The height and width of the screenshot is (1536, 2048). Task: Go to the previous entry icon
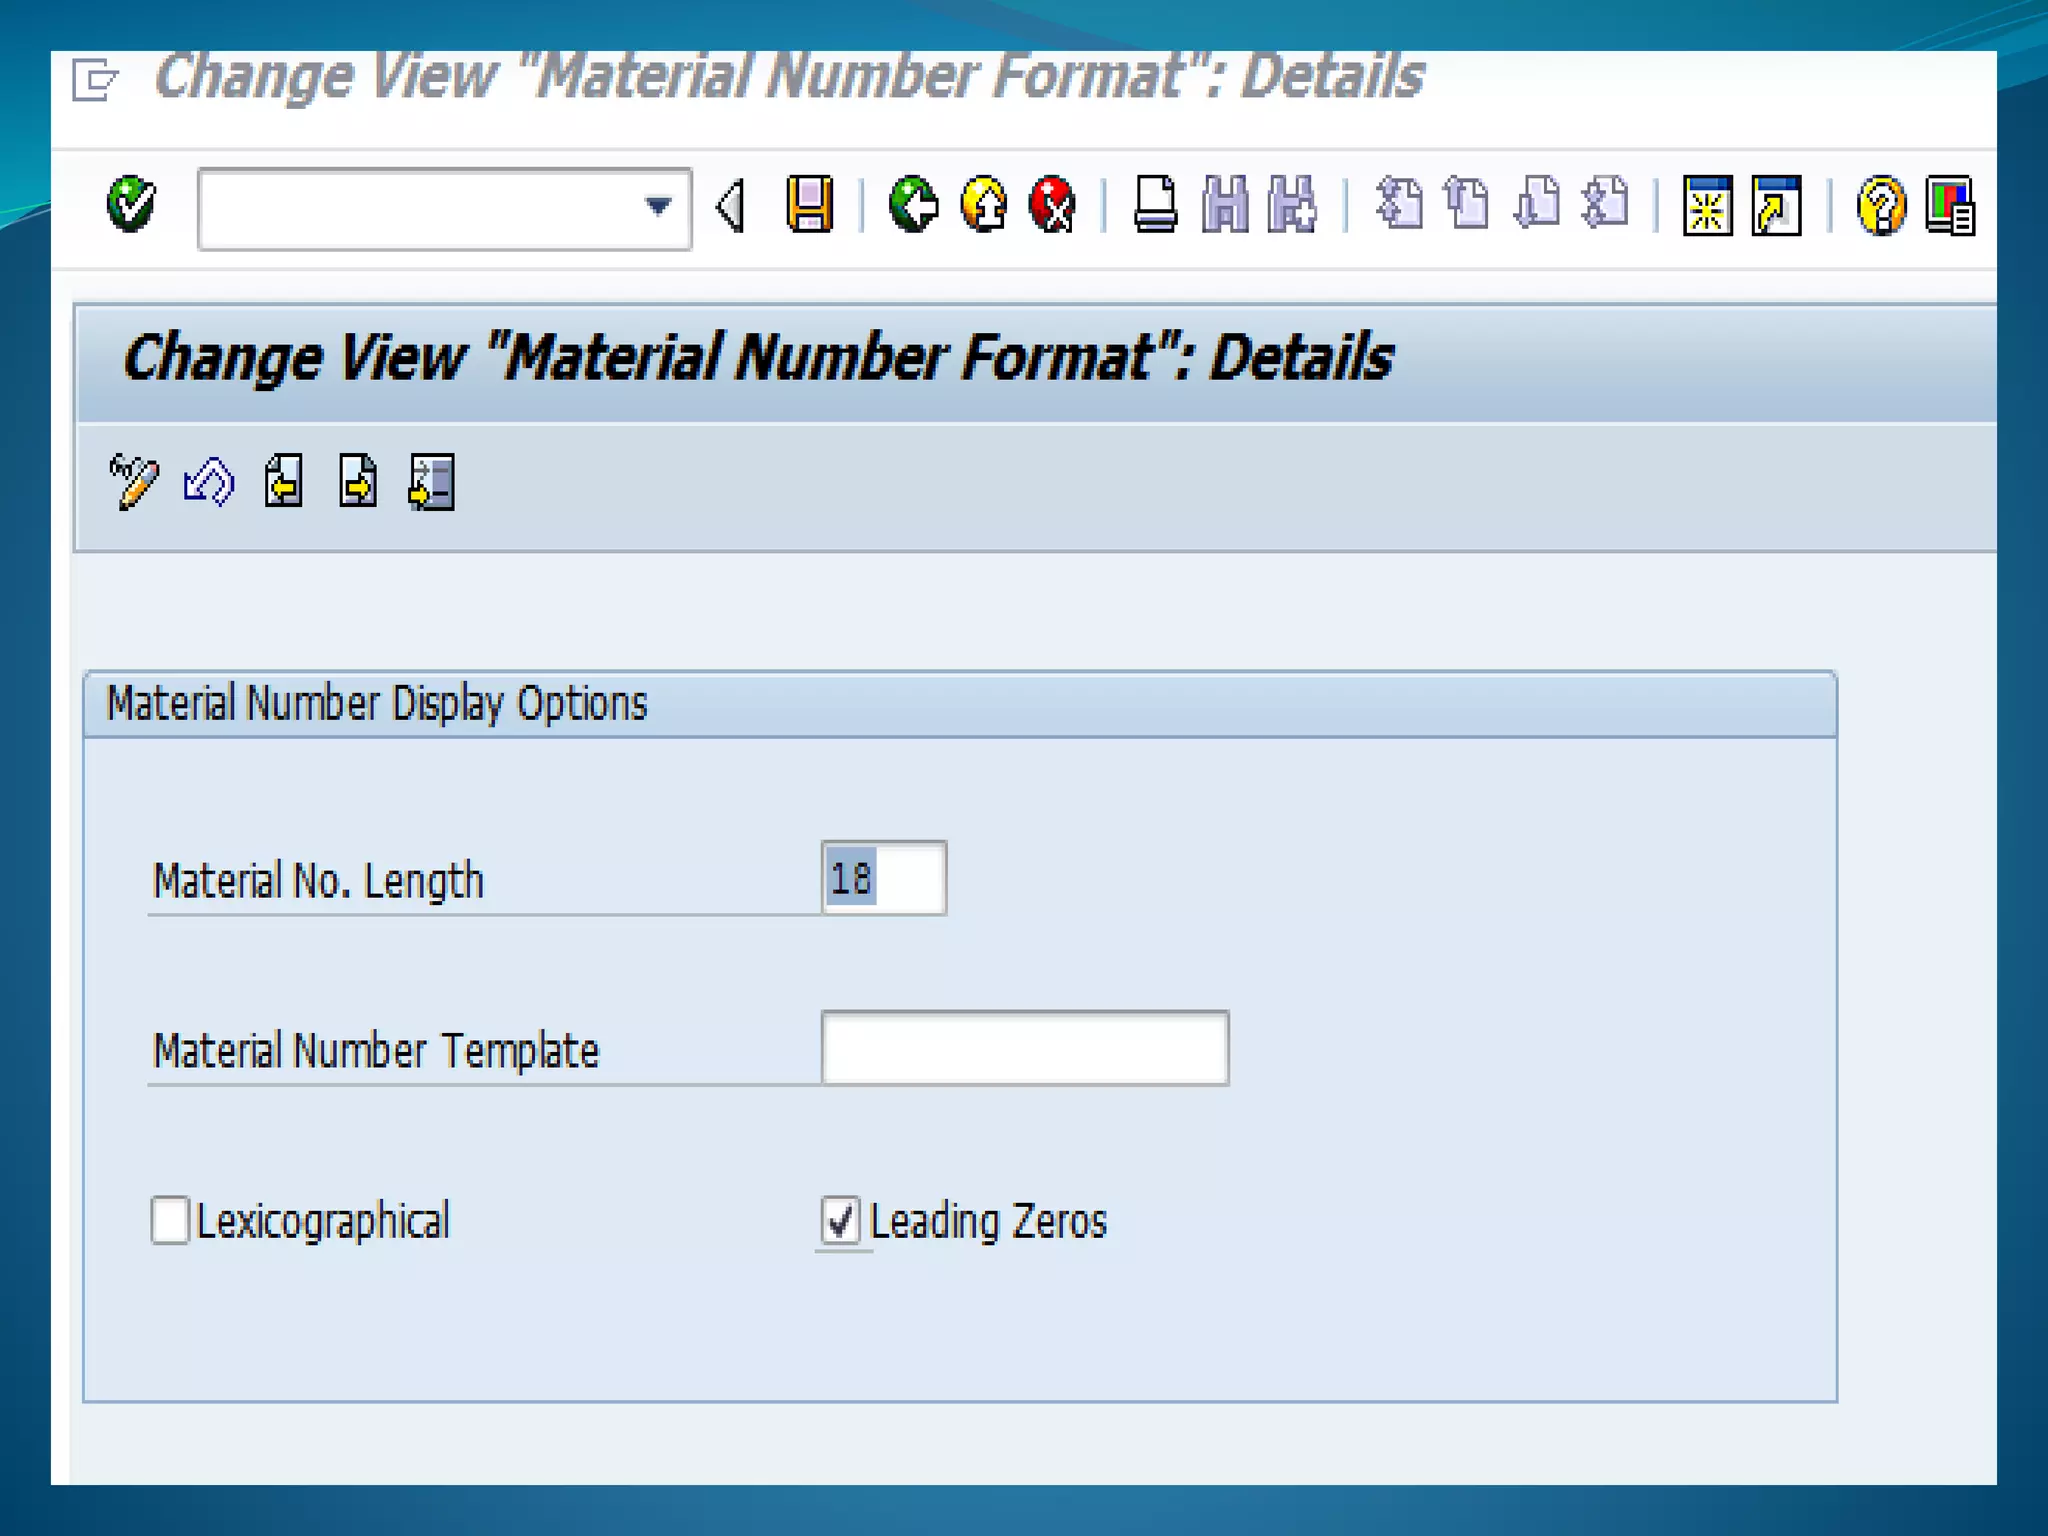[283, 483]
